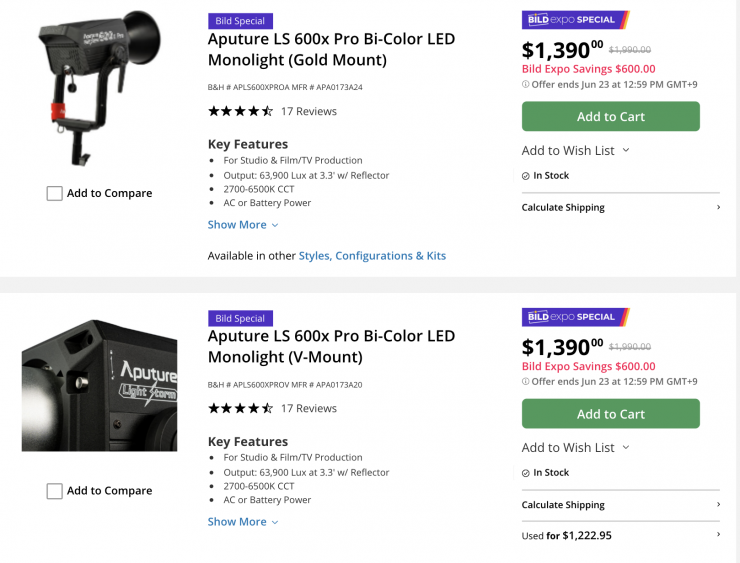Open Add to Wish List dropdown for V-Mount
The width and height of the screenshot is (740, 563).
coord(576,448)
